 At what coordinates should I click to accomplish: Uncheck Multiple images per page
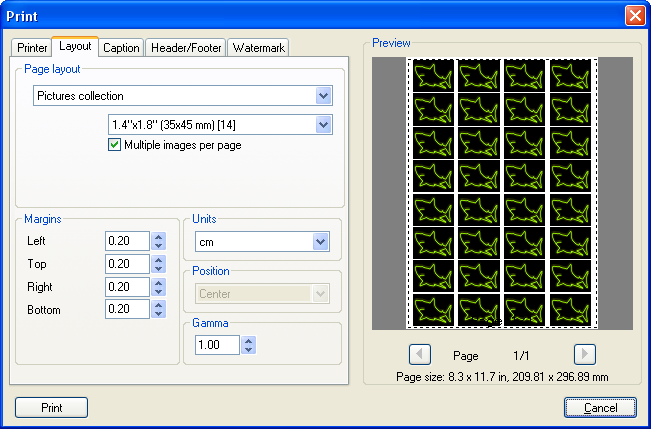click(114, 145)
